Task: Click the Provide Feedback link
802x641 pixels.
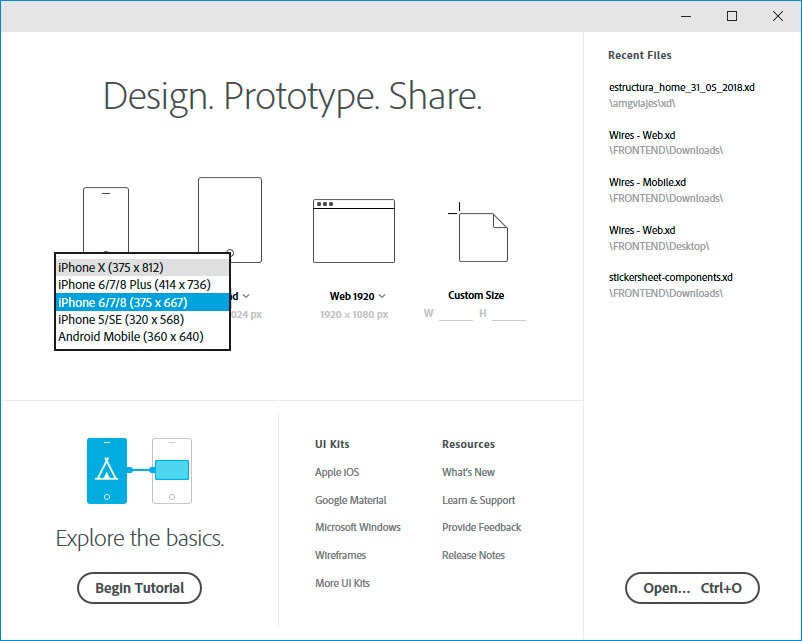Action: [x=482, y=527]
